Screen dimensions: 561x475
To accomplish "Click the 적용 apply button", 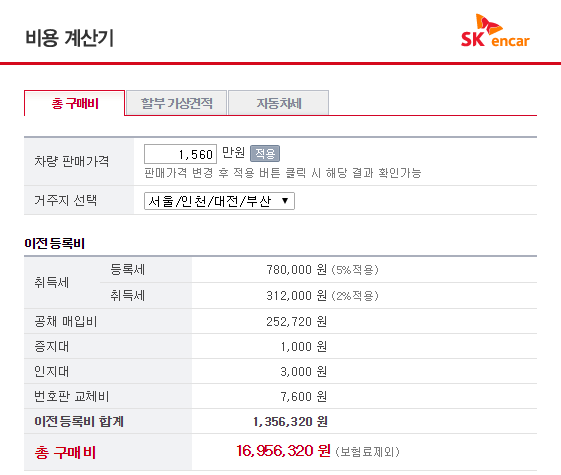I will click(265, 154).
